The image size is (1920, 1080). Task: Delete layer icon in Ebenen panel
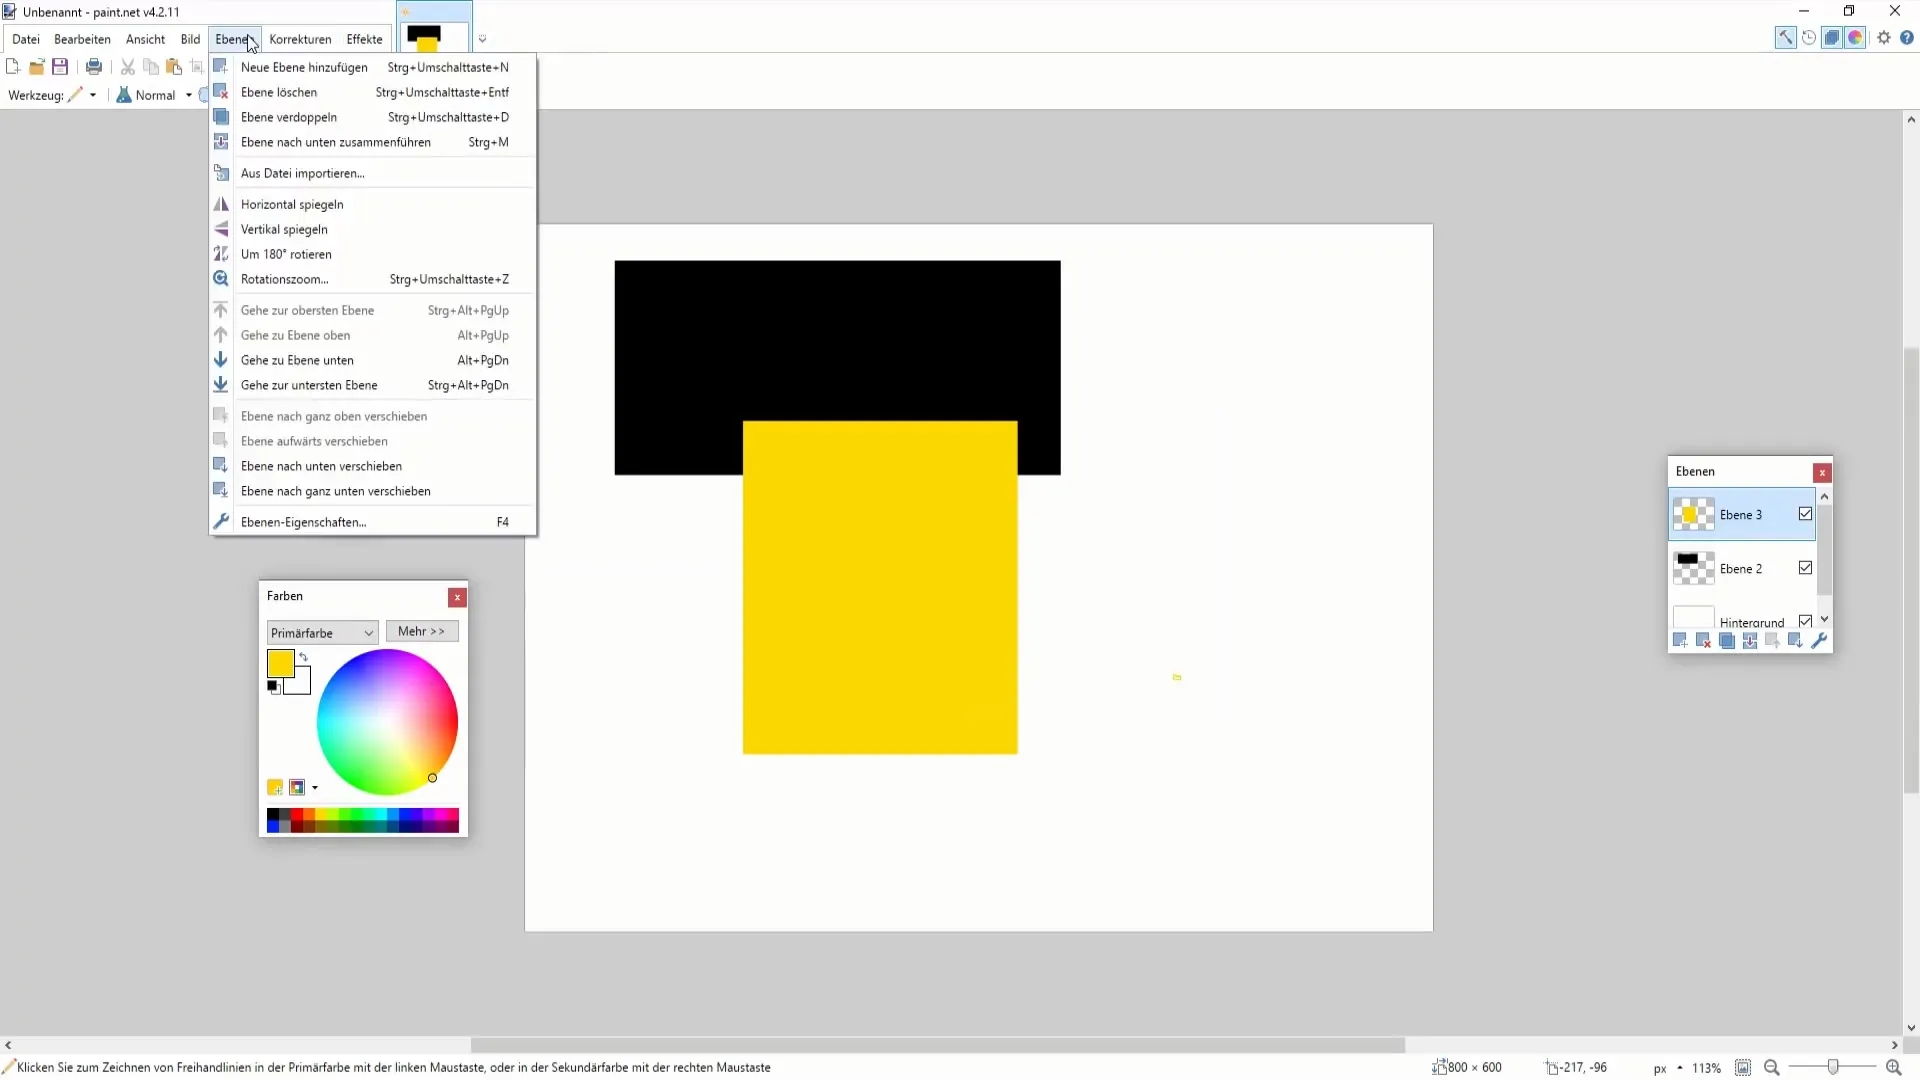point(1703,641)
